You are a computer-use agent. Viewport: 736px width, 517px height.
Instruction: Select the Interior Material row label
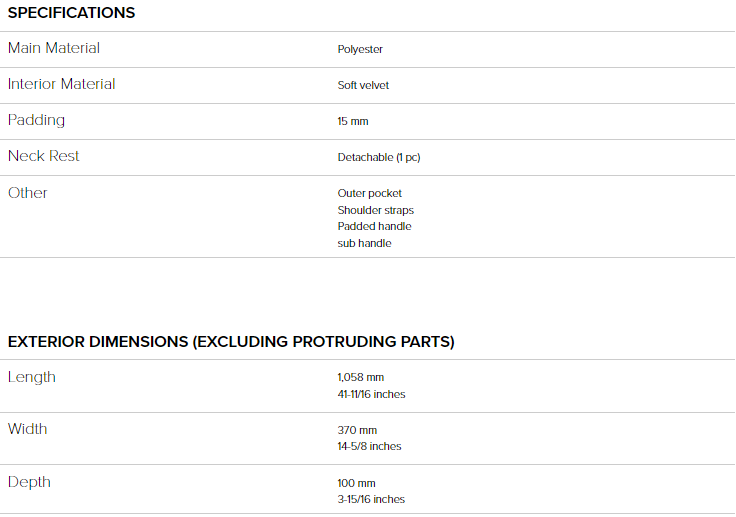point(61,84)
